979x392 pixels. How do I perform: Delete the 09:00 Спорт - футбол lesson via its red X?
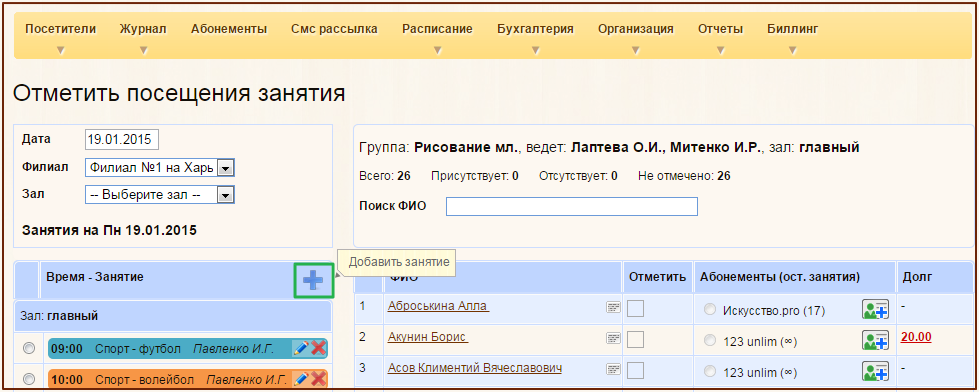tap(319, 348)
